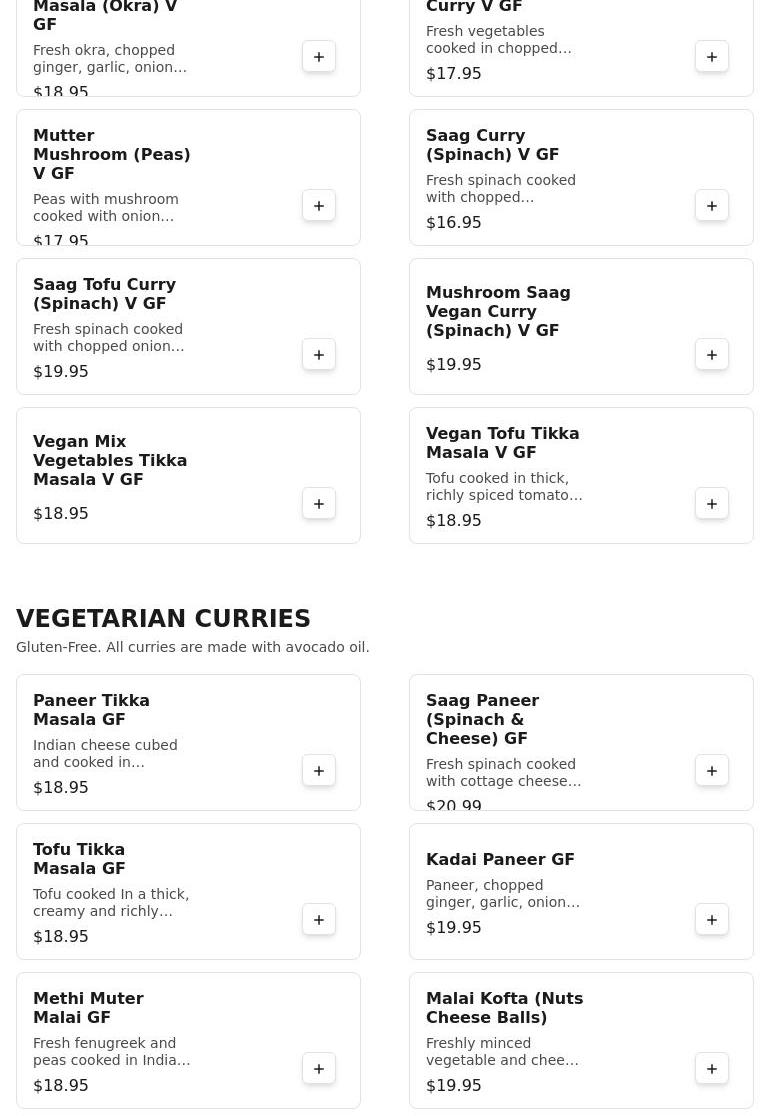Viewport: 770px width, 1116px height.
Task: Open Kadai Paneer GF item title
Action: pos(500,859)
